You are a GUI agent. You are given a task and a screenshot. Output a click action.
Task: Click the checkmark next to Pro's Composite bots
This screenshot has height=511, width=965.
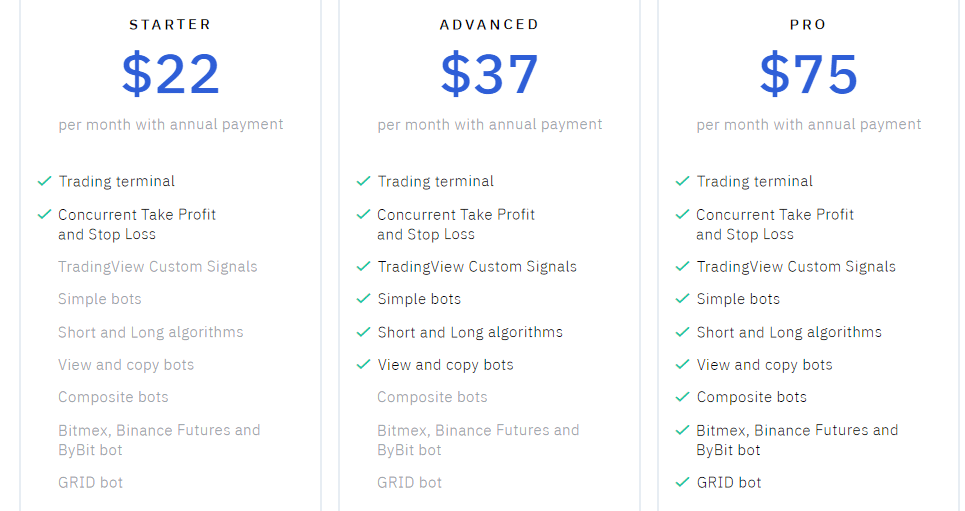(x=682, y=396)
